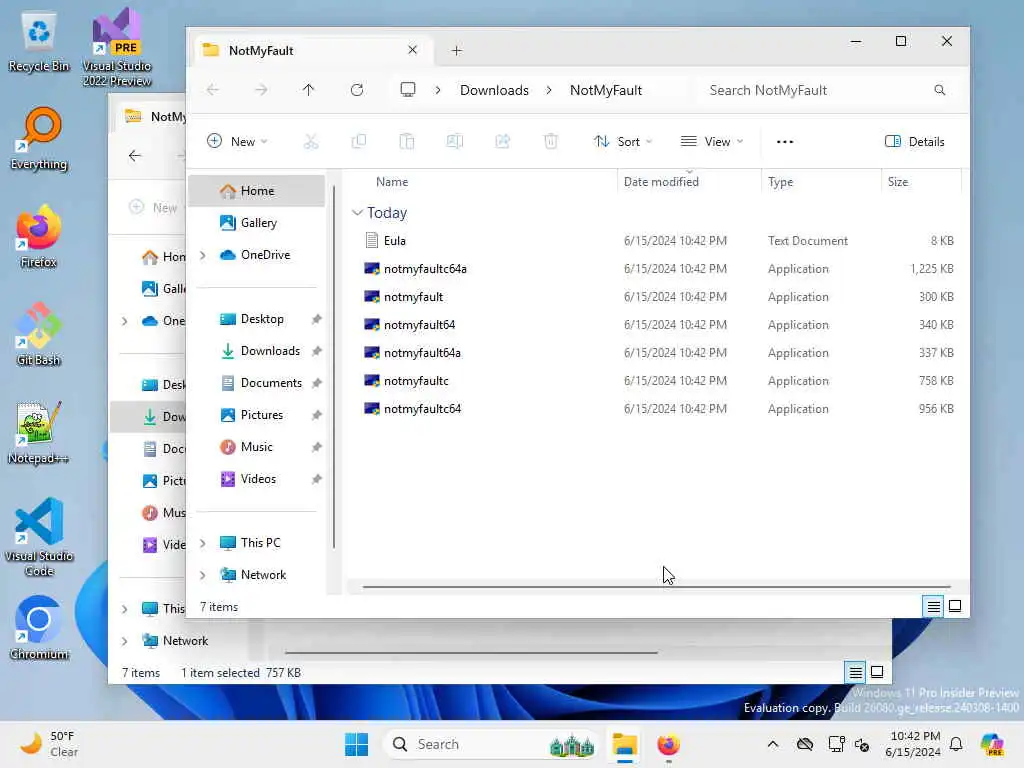This screenshot has width=1024, height=768.
Task: Open Recycle Bin on desktop
Action: [x=39, y=42]
